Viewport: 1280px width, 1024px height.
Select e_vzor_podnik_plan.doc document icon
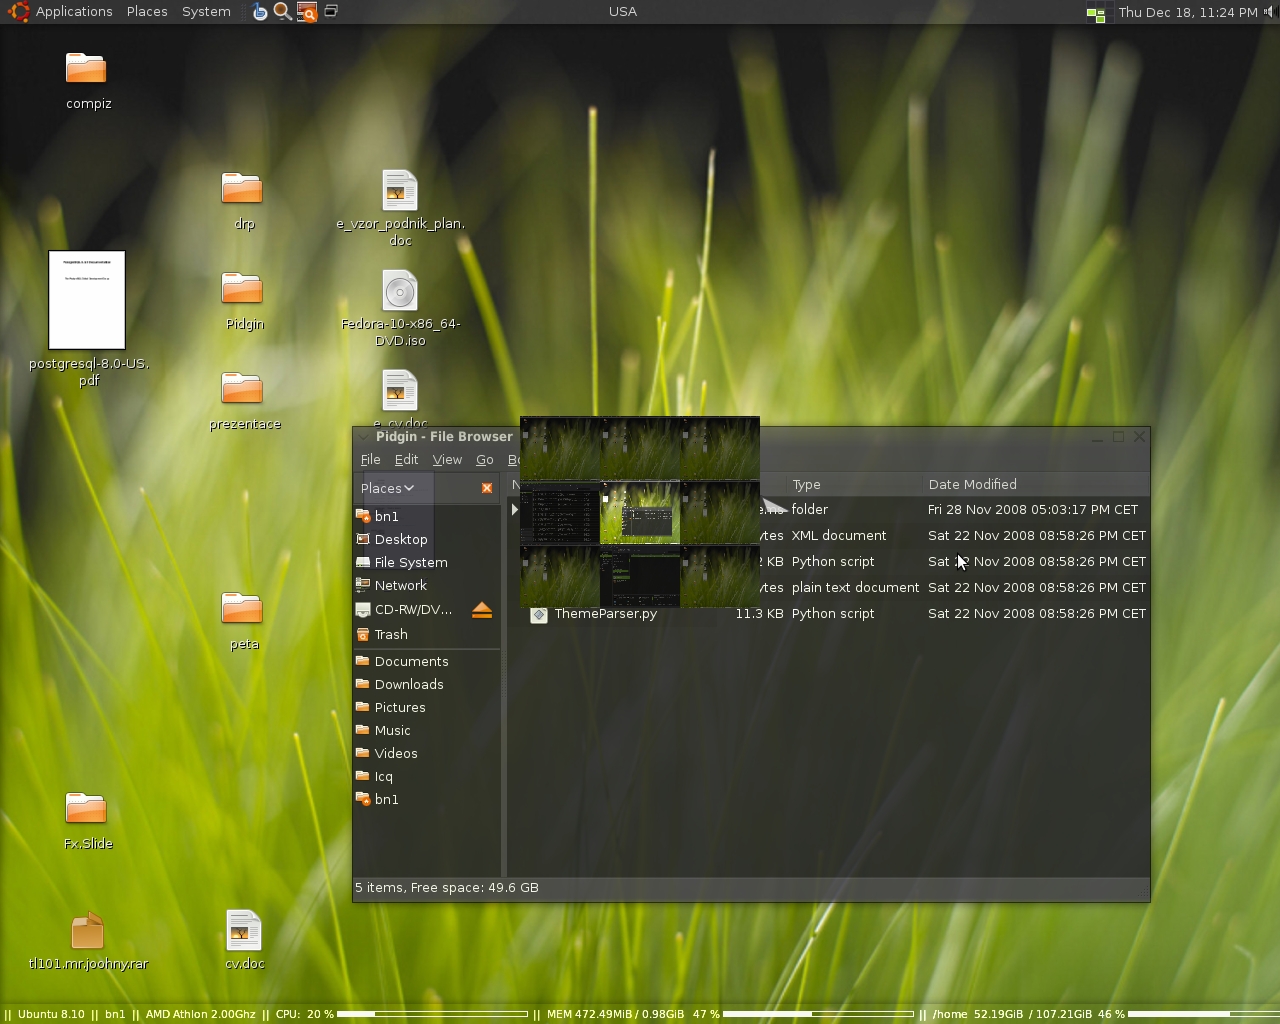(399, 190)
